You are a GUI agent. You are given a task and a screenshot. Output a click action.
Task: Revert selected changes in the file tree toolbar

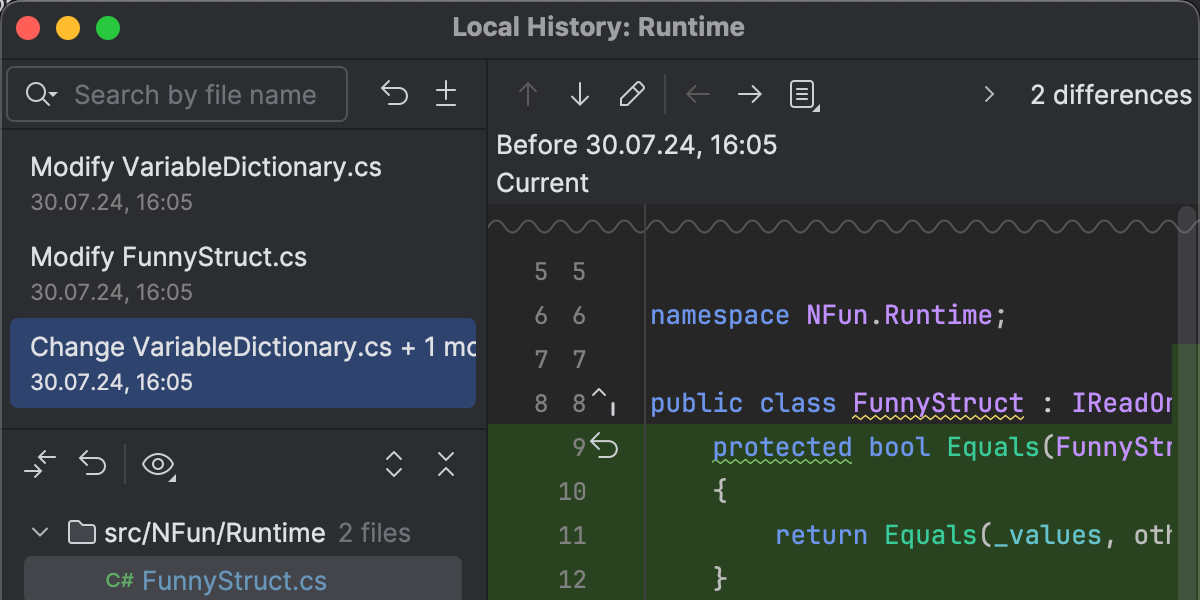tap(93, 464)
